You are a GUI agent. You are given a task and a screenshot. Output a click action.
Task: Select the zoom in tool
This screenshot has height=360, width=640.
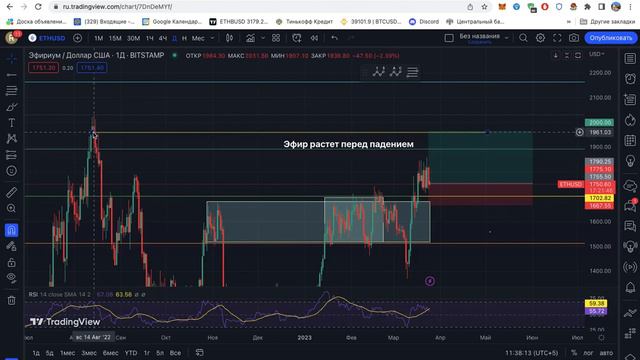coord(11,209)
